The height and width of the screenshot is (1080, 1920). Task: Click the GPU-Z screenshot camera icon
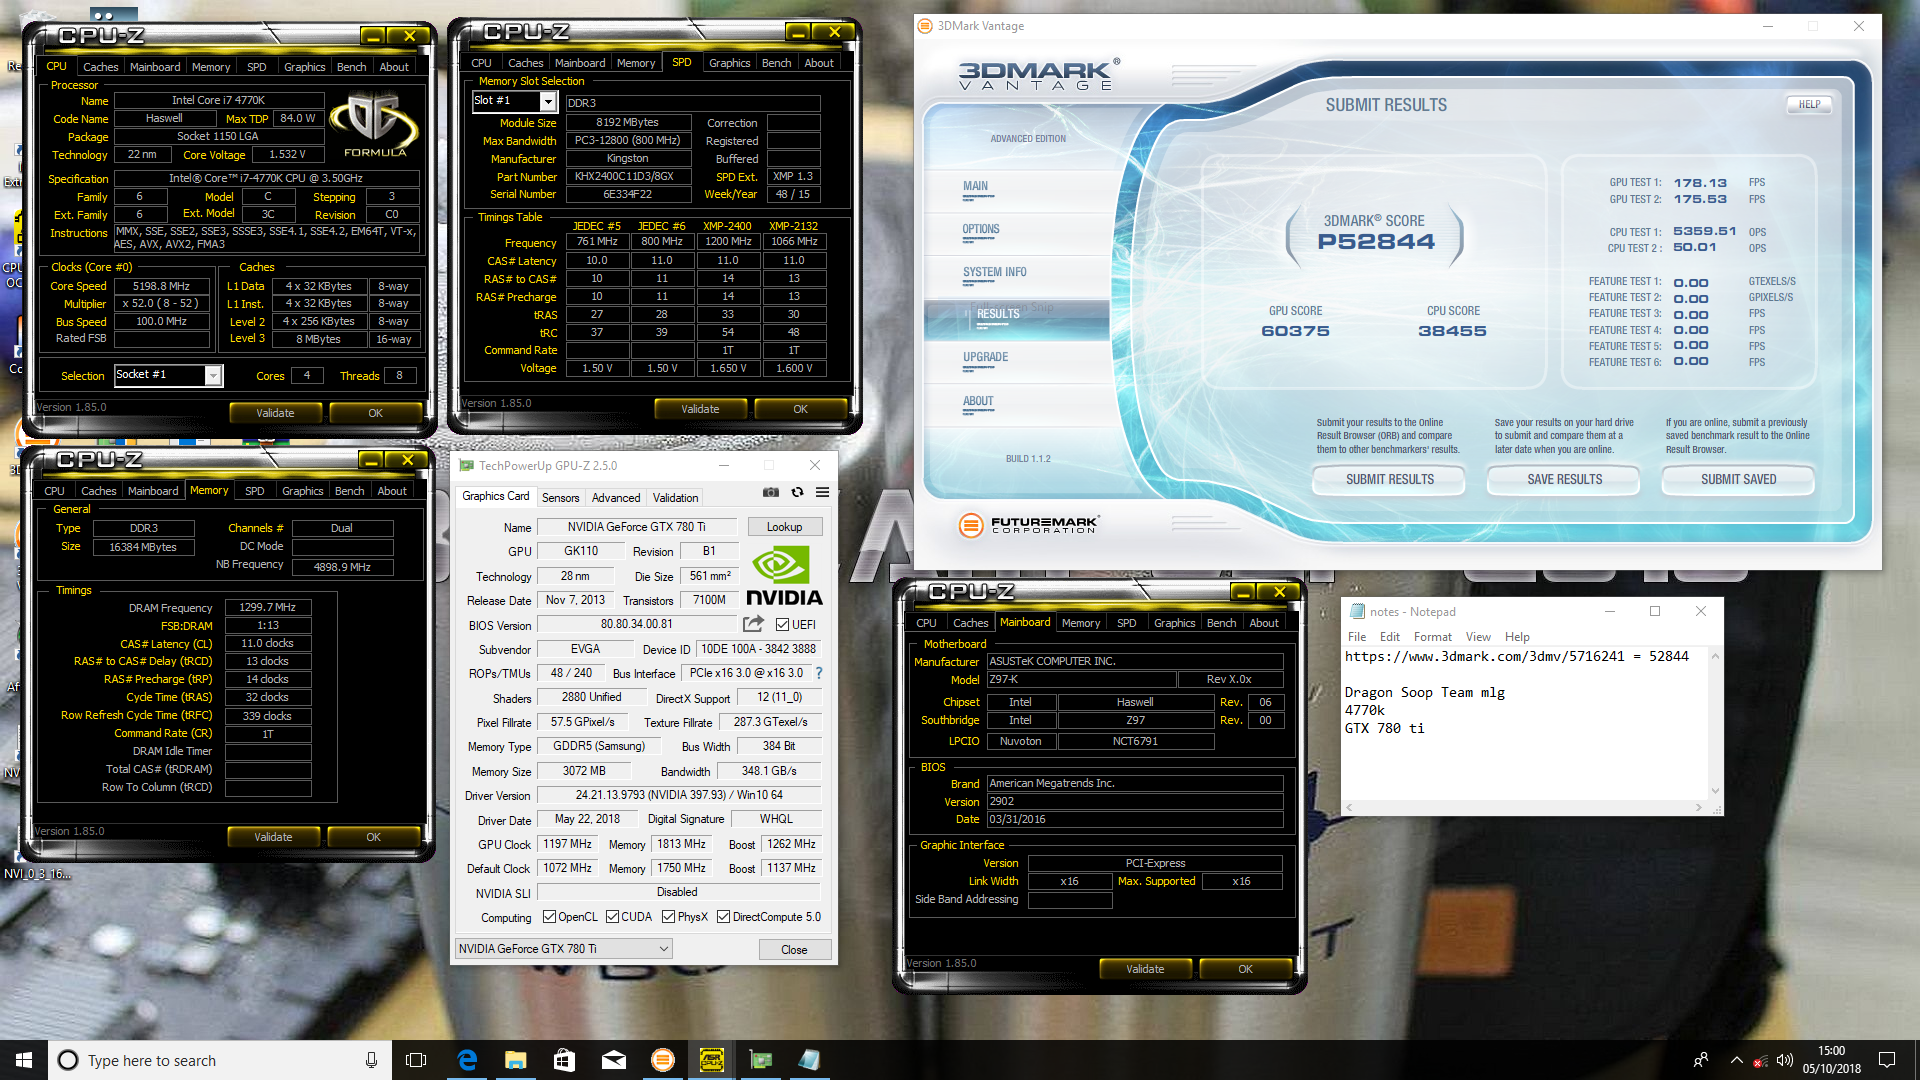tap(770, 492)
